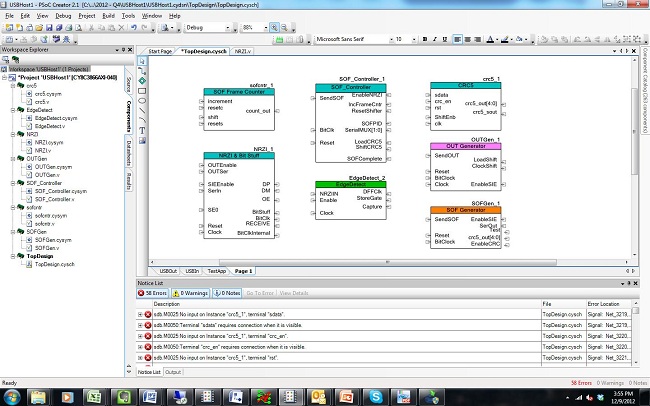Viewport: 650px width, 406px height.
Task: Click the schematic horizontal scrollbar
Action: coord(388,262)
